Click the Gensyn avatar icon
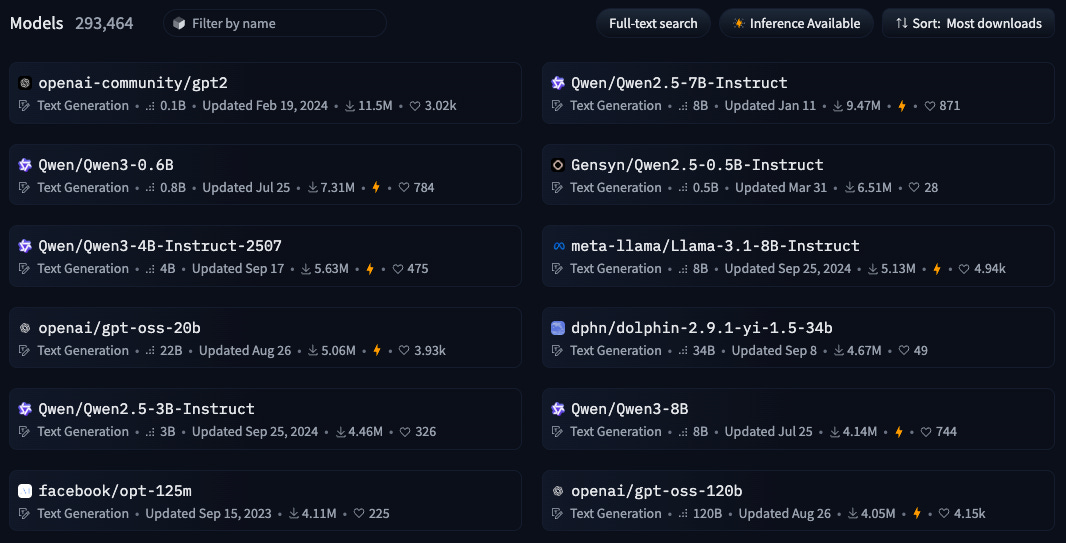1066x543 pixels. point(558,165)
